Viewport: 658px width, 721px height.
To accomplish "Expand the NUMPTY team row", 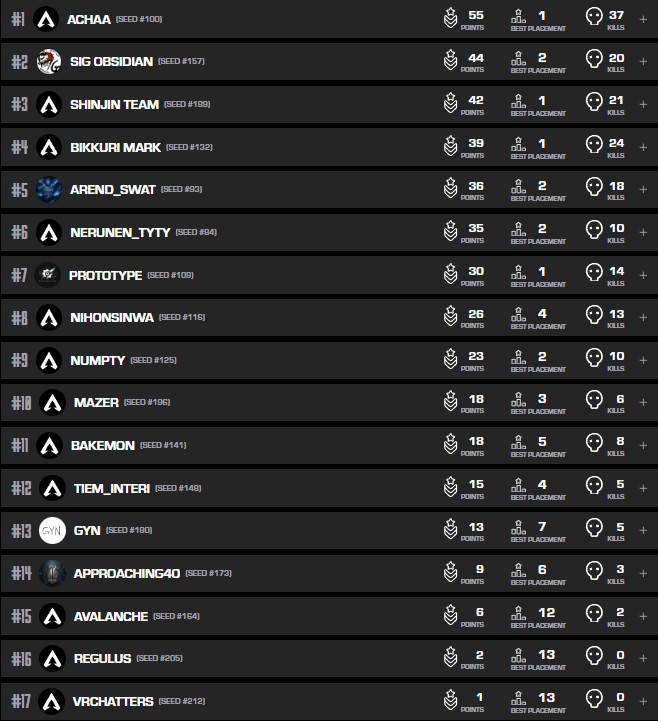I will pos(643,360).
